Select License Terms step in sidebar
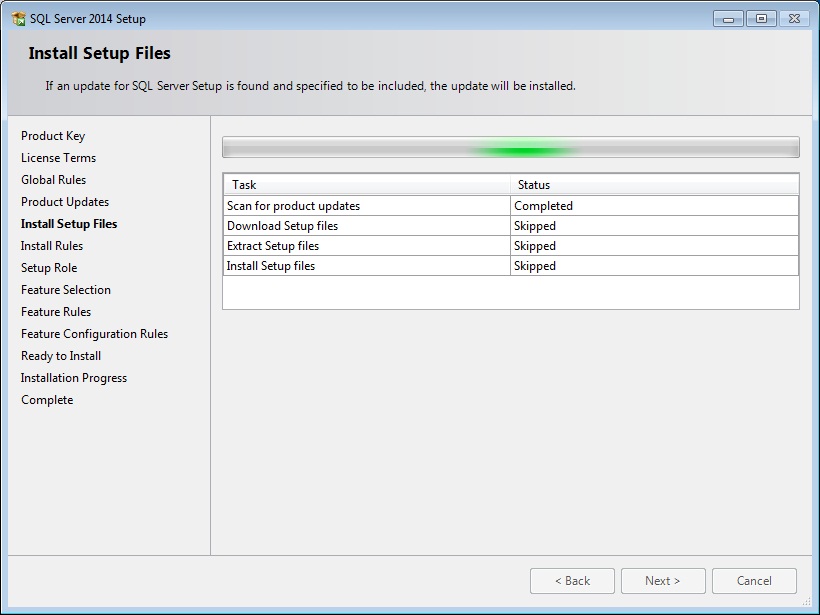 59,158
